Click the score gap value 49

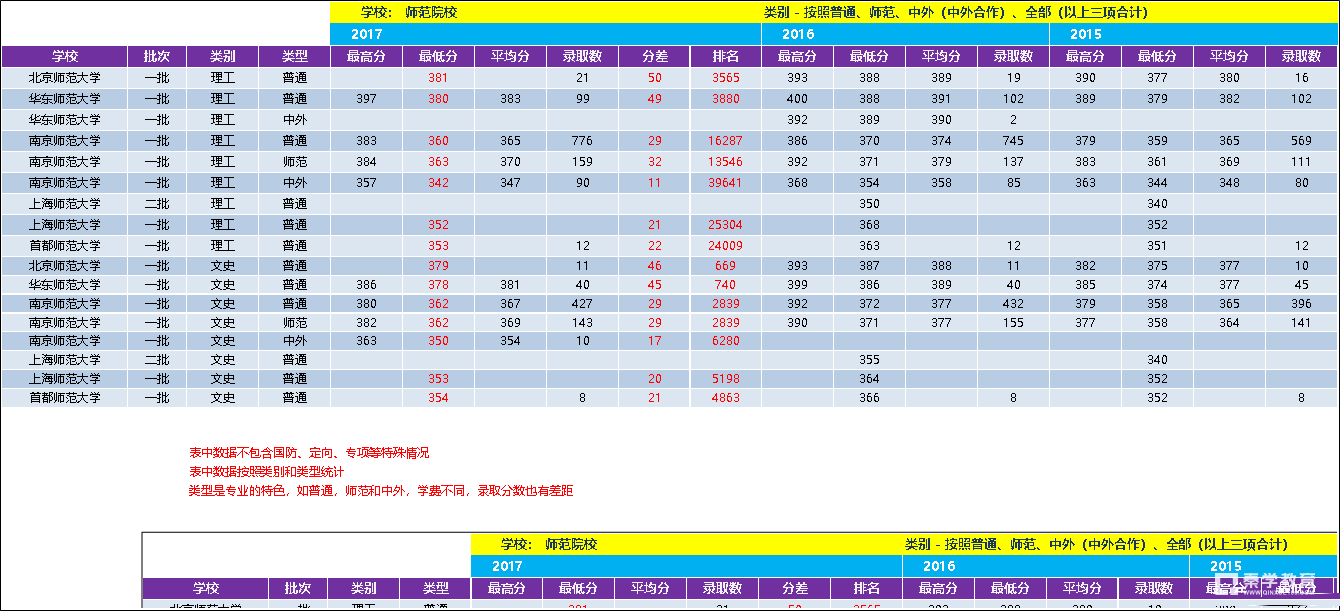point(654,99)
